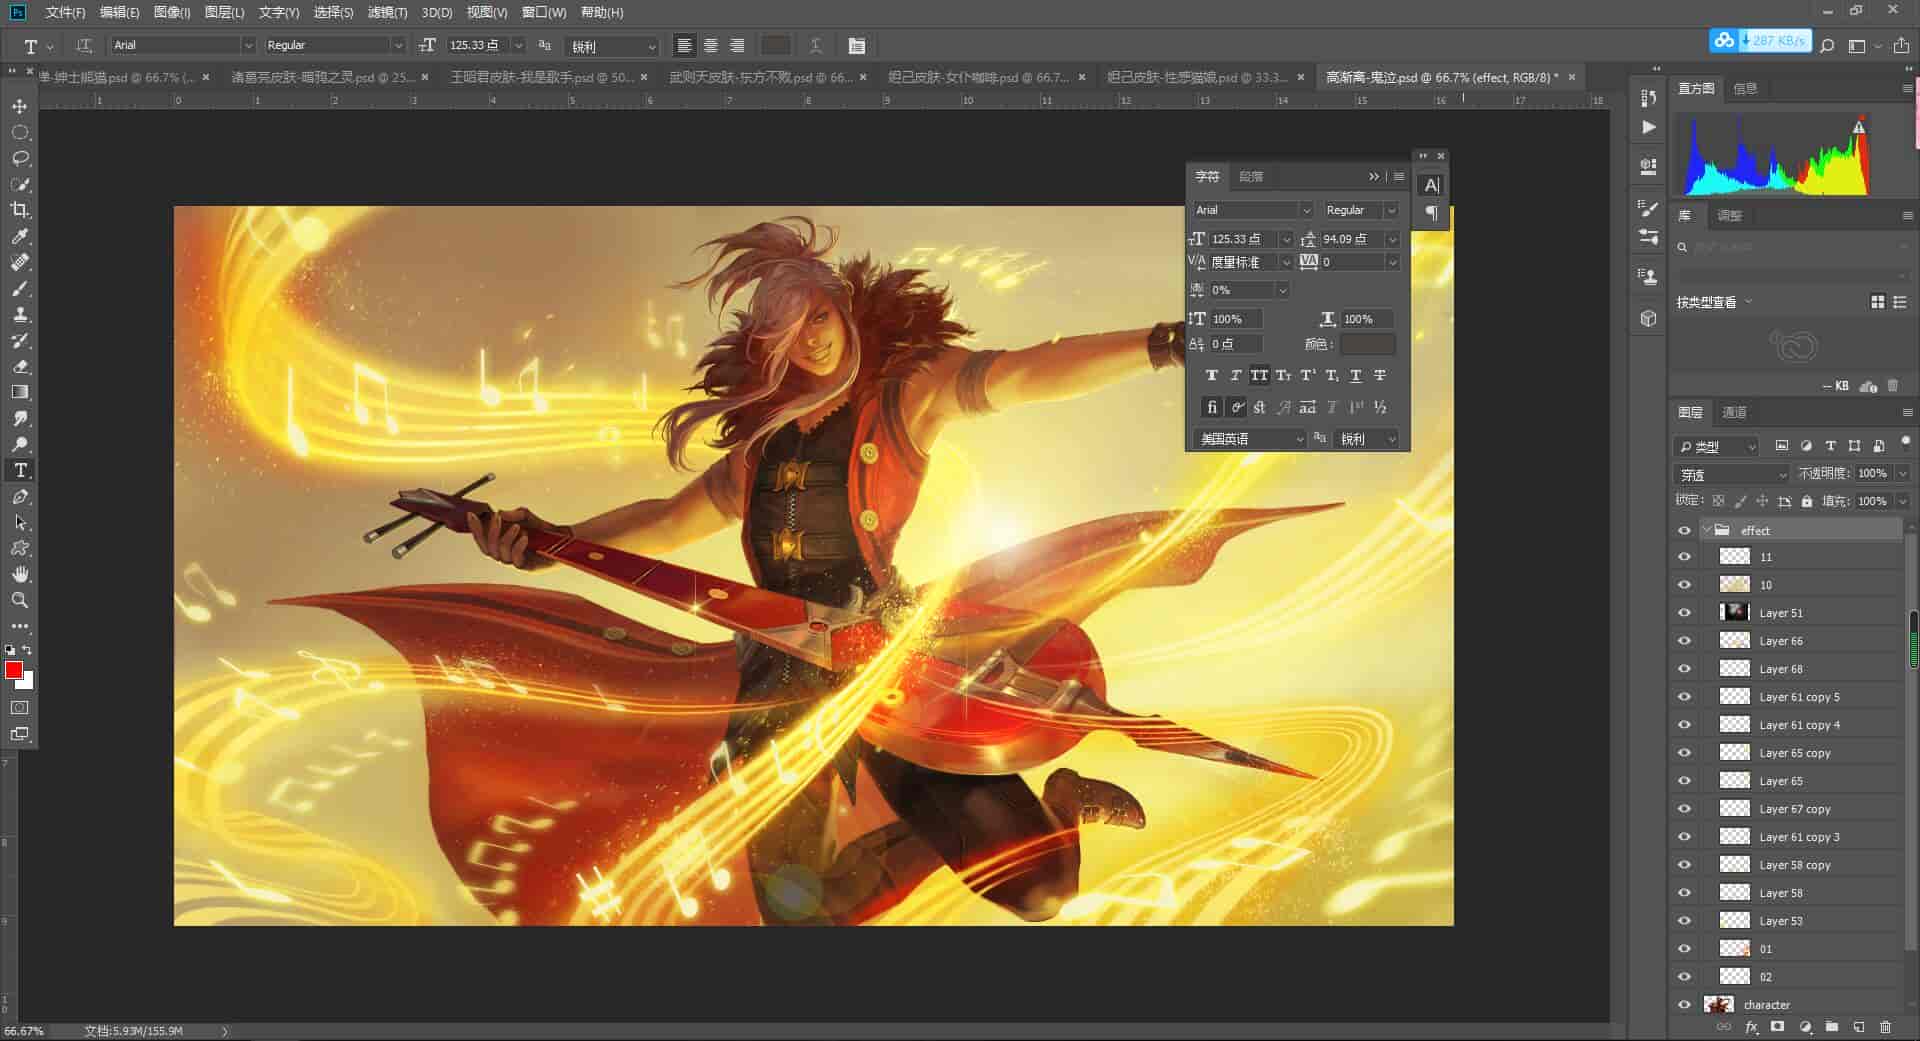Image resolution: width=1920 pixels, height=1041 pixels.
Task: Switch to the 信息 panel tab
Action: pyautogui.click(x=1745, y=88)
